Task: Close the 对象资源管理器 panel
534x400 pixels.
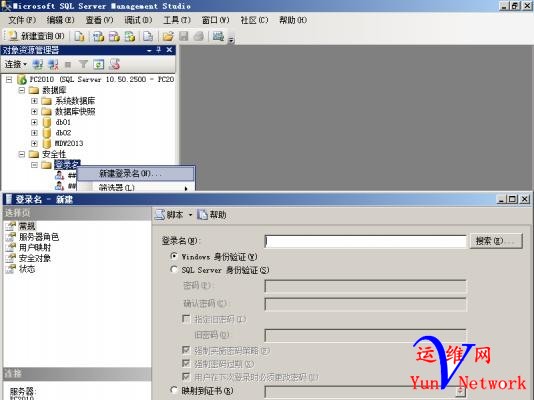Action: click(169, 50)
